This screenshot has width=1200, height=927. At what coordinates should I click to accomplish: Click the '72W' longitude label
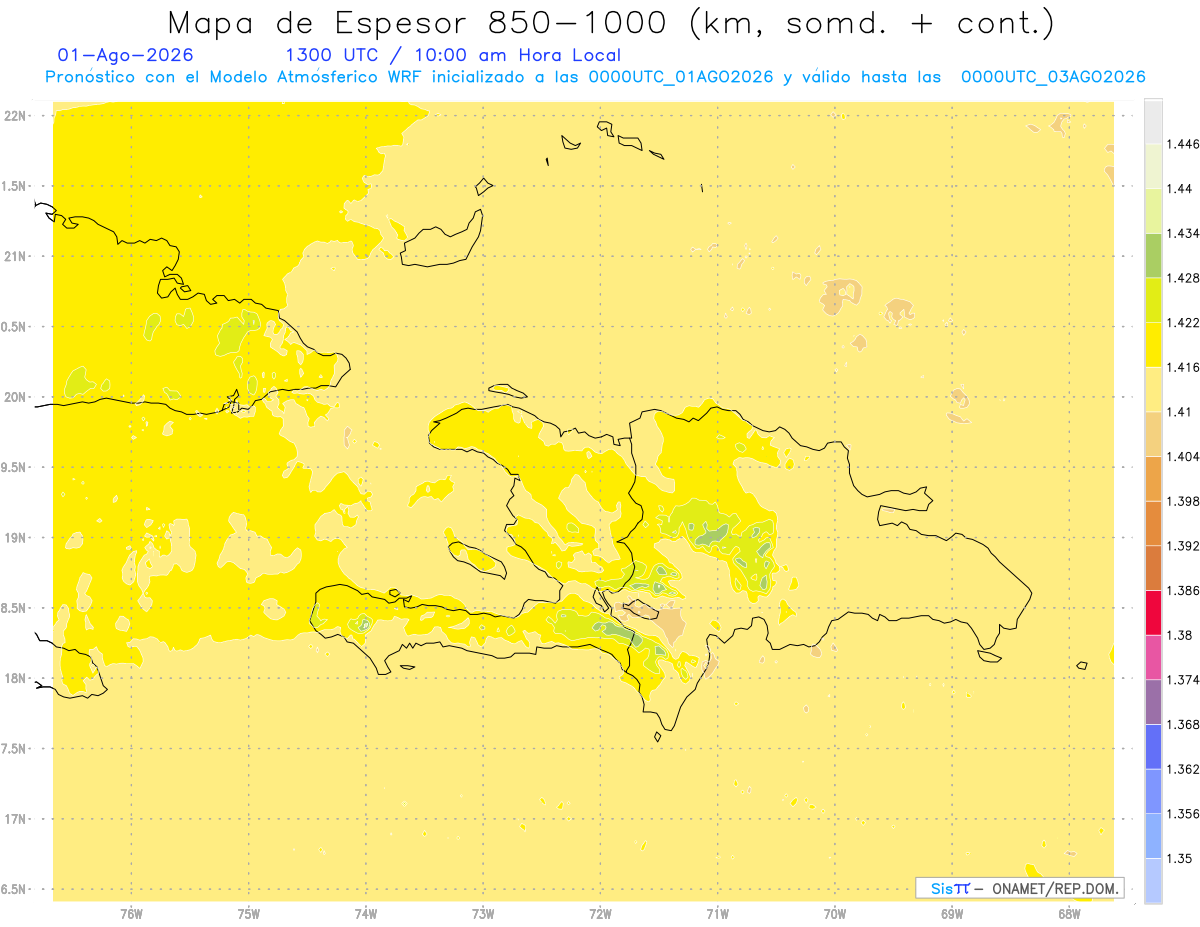(x=600, y=914)
